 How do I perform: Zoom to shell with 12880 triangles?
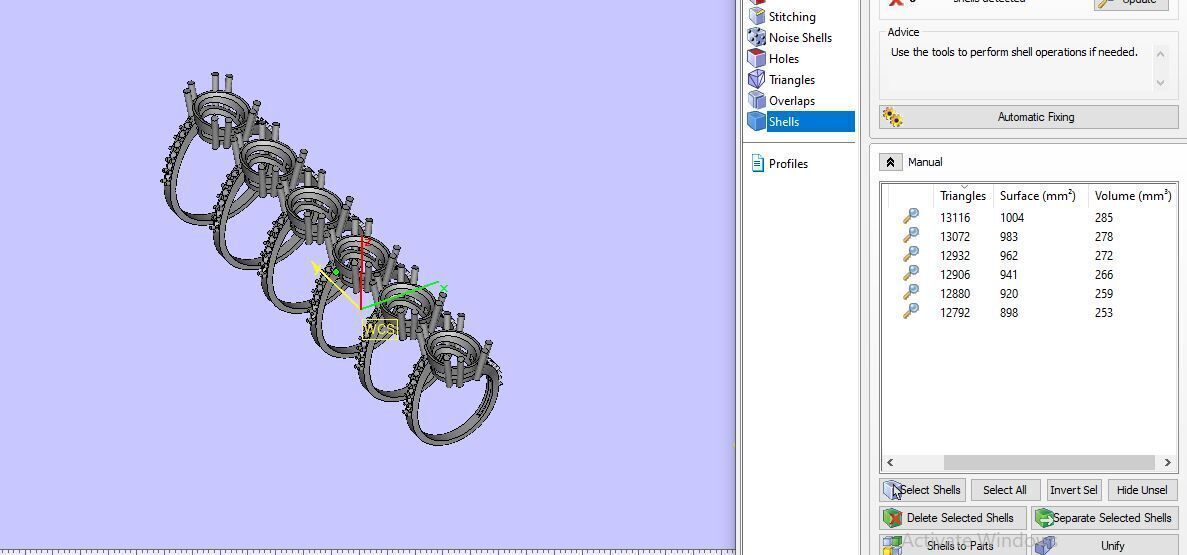pos(911,293)
